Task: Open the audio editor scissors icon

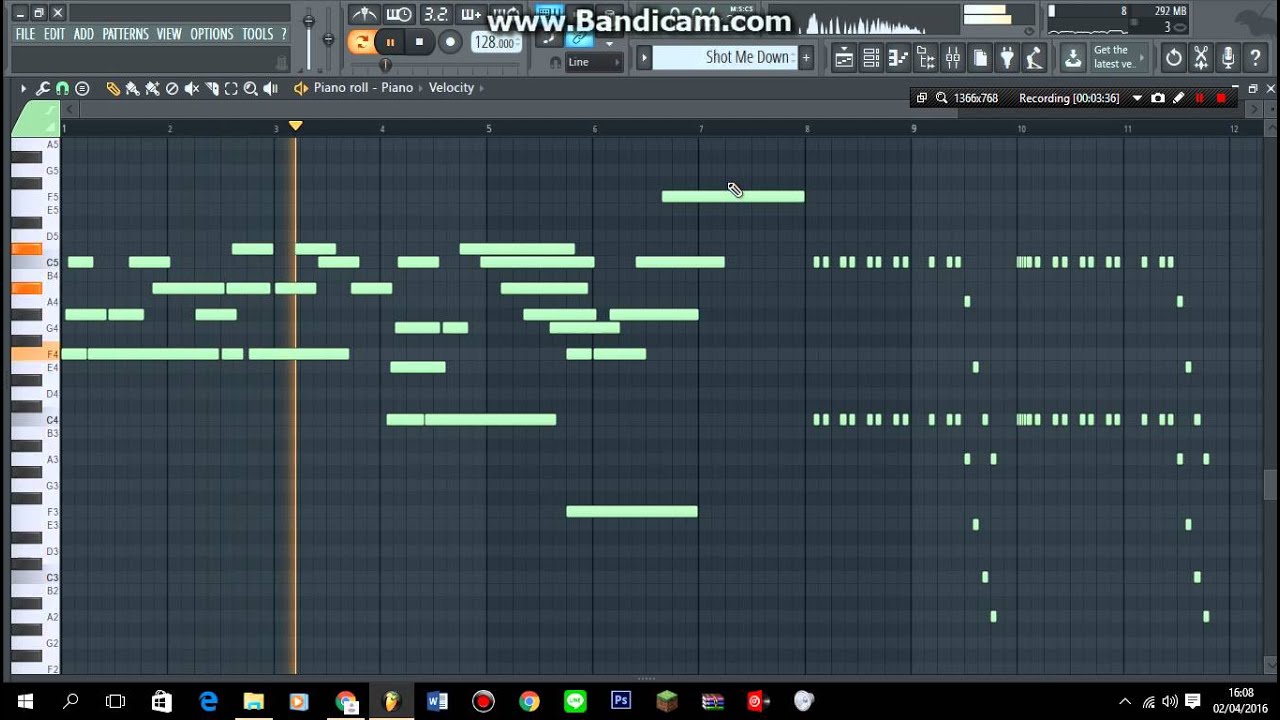Action: tap(1201, 58)
